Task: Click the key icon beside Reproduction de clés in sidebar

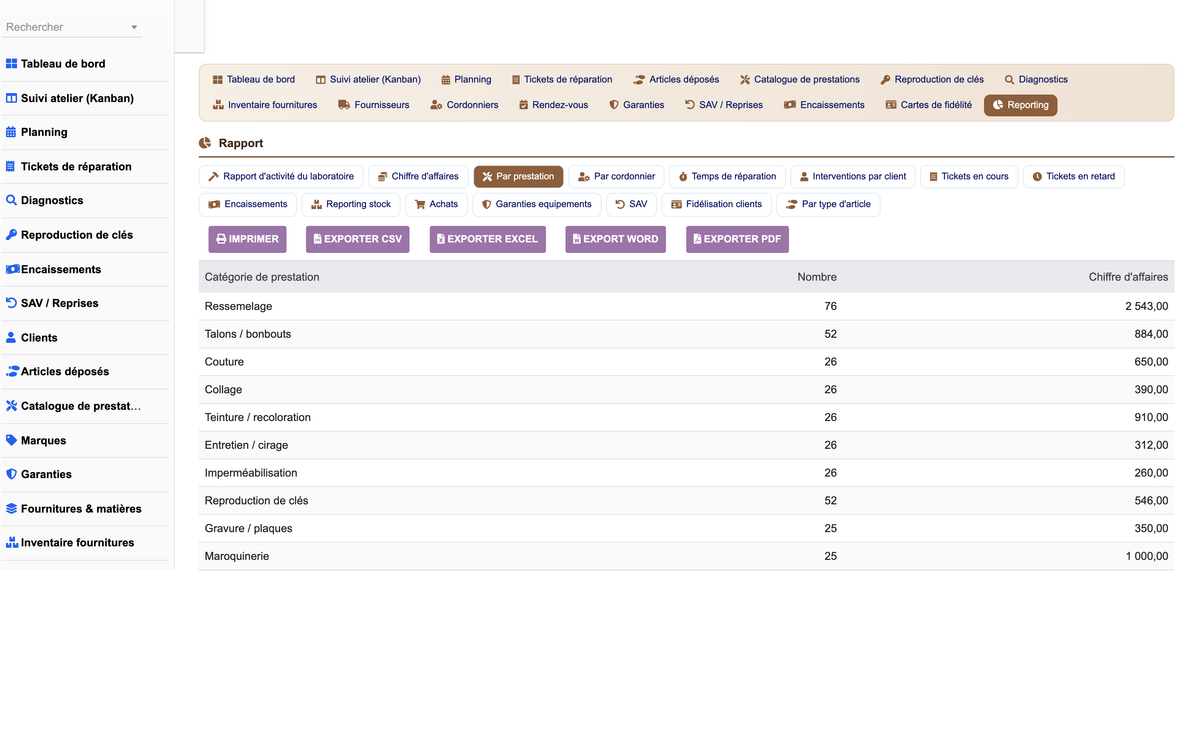Action: click(x=12, y=235)
